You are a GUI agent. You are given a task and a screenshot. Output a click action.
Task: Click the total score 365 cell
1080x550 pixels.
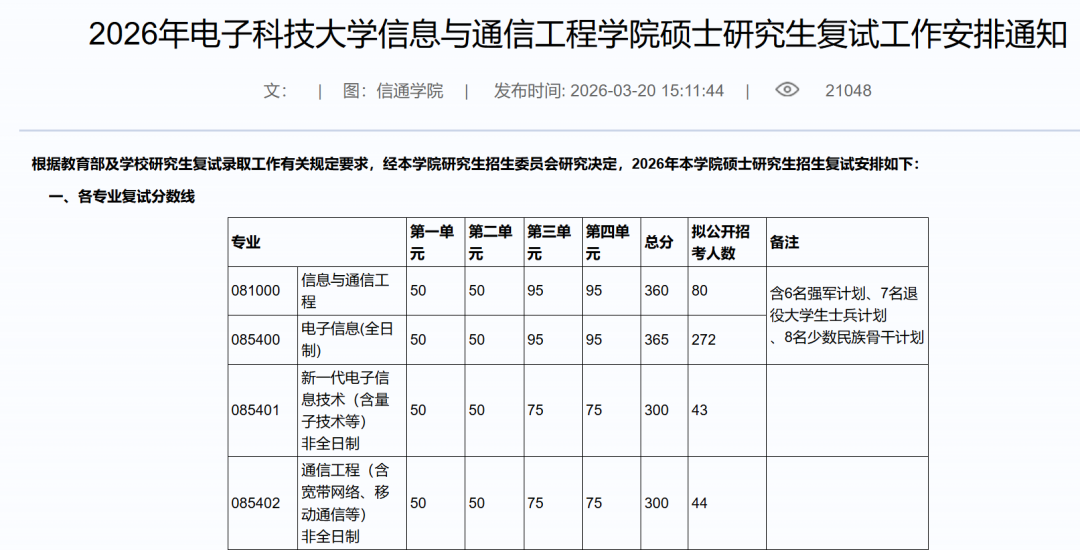[657, 340]
